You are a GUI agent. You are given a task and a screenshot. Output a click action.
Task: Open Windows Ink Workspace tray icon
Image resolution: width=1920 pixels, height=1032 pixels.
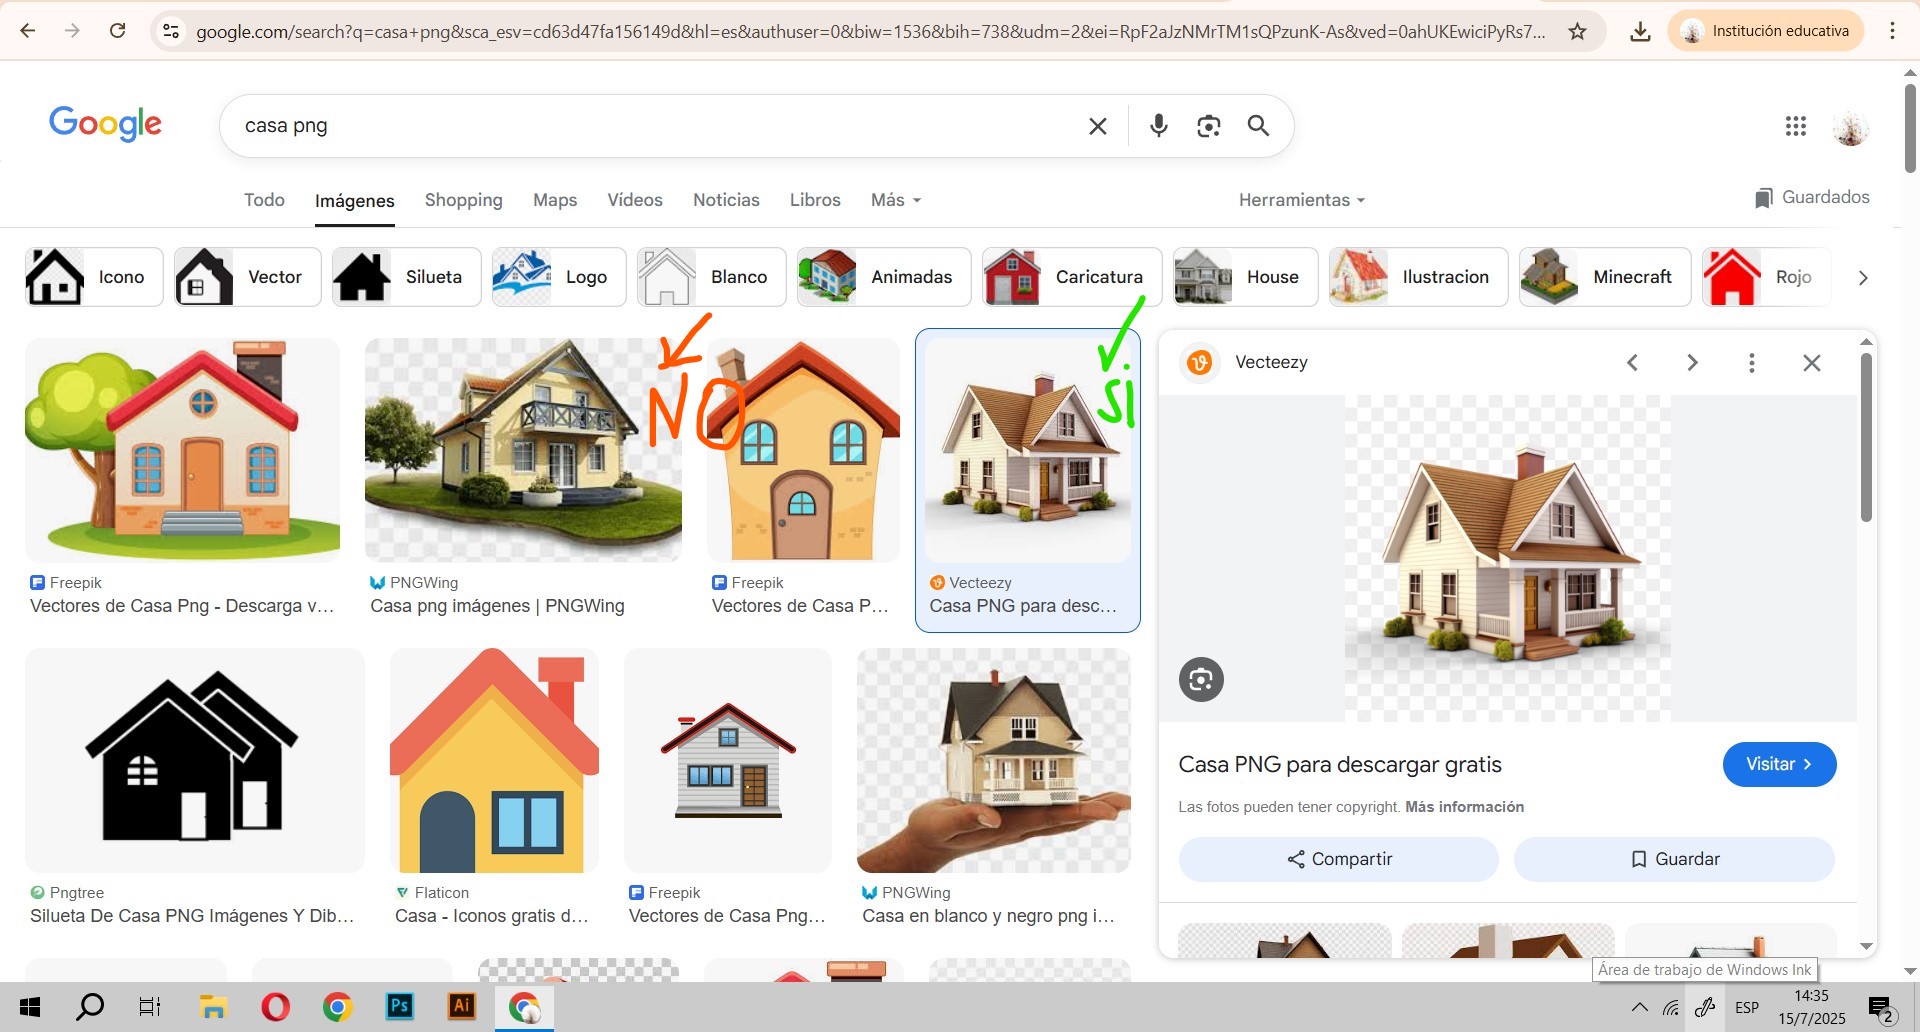click(1705, 1007)
